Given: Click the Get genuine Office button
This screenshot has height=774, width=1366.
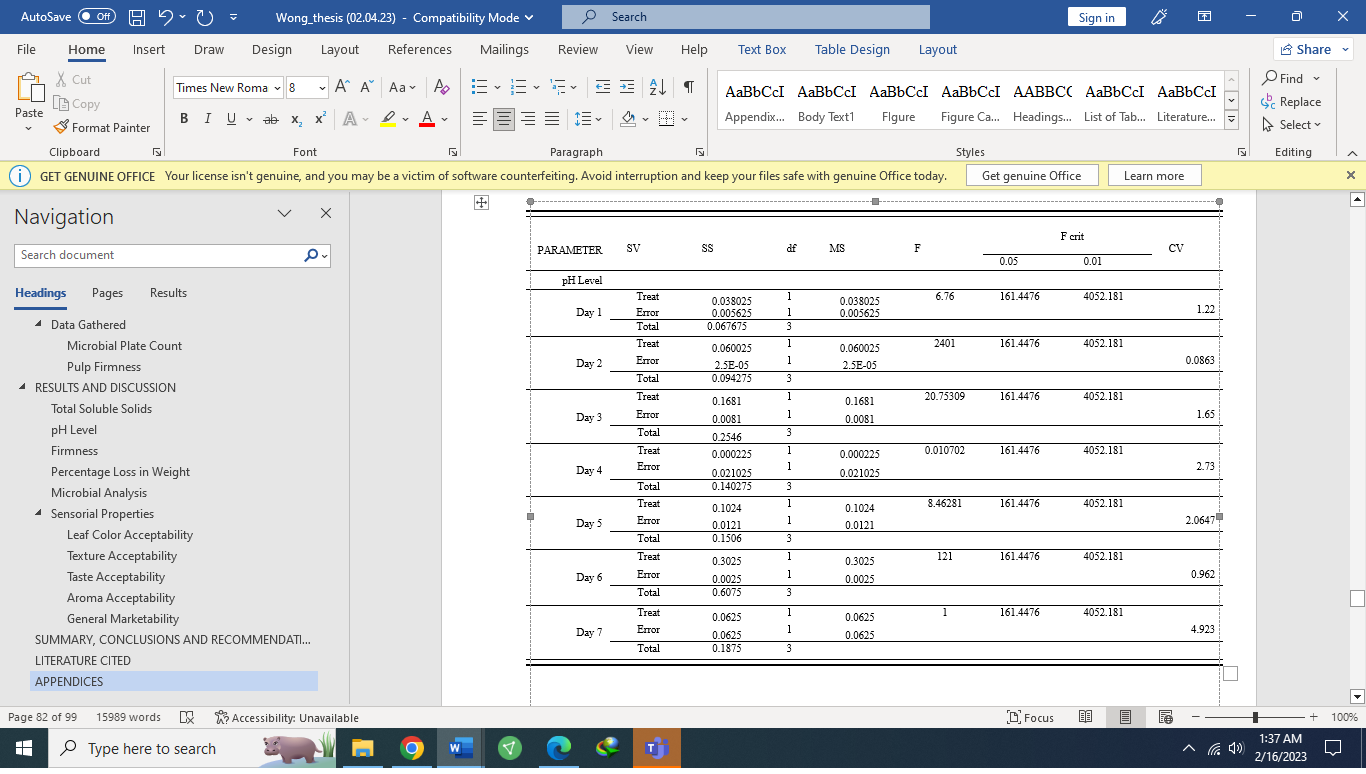Looking at the screenshot, I should (1031, 174).
